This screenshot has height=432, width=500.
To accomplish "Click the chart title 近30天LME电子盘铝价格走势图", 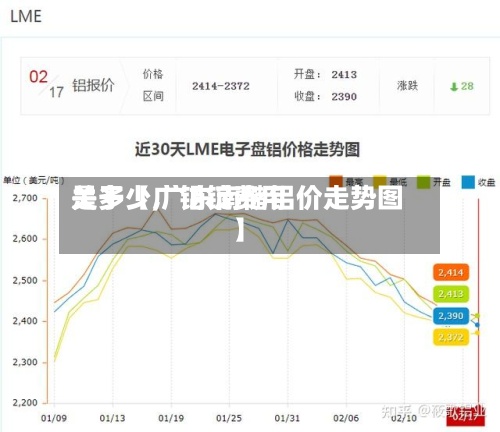I will 247,149.
